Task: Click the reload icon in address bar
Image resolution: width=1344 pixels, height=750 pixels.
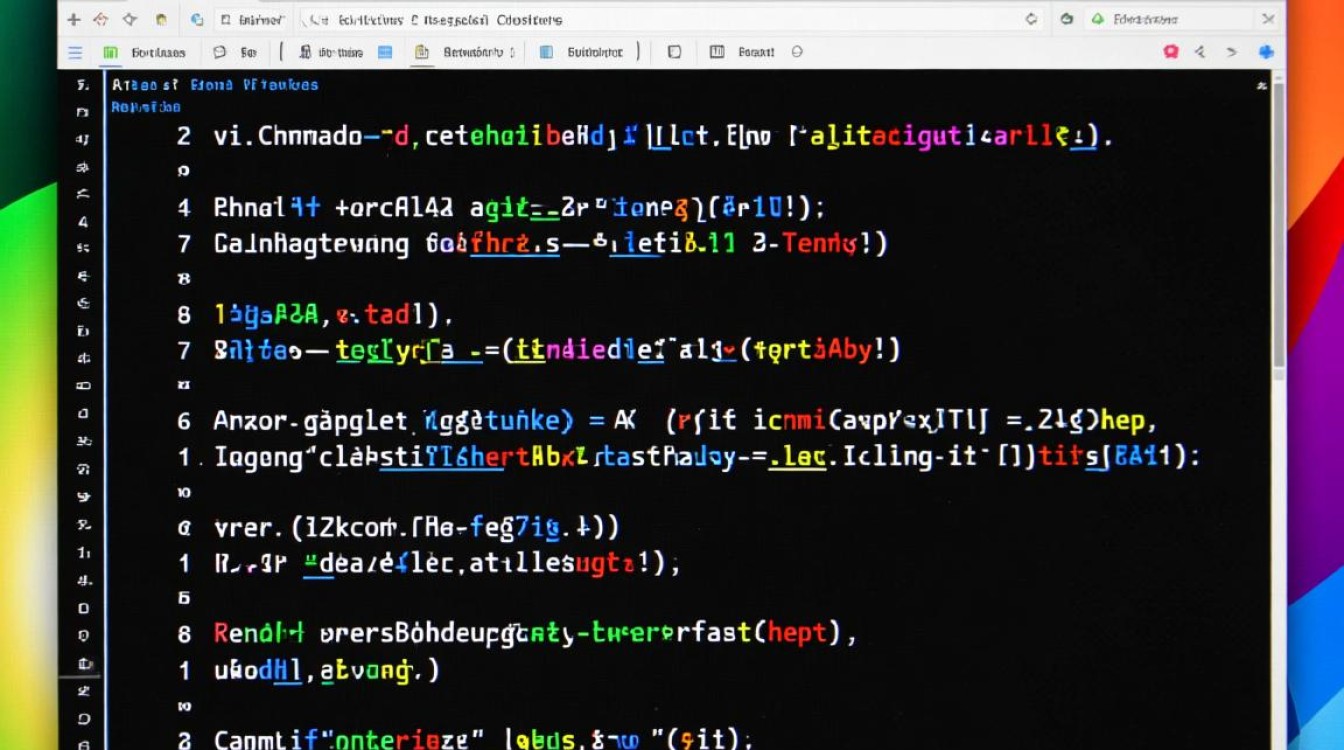Action: point(1032,19)
